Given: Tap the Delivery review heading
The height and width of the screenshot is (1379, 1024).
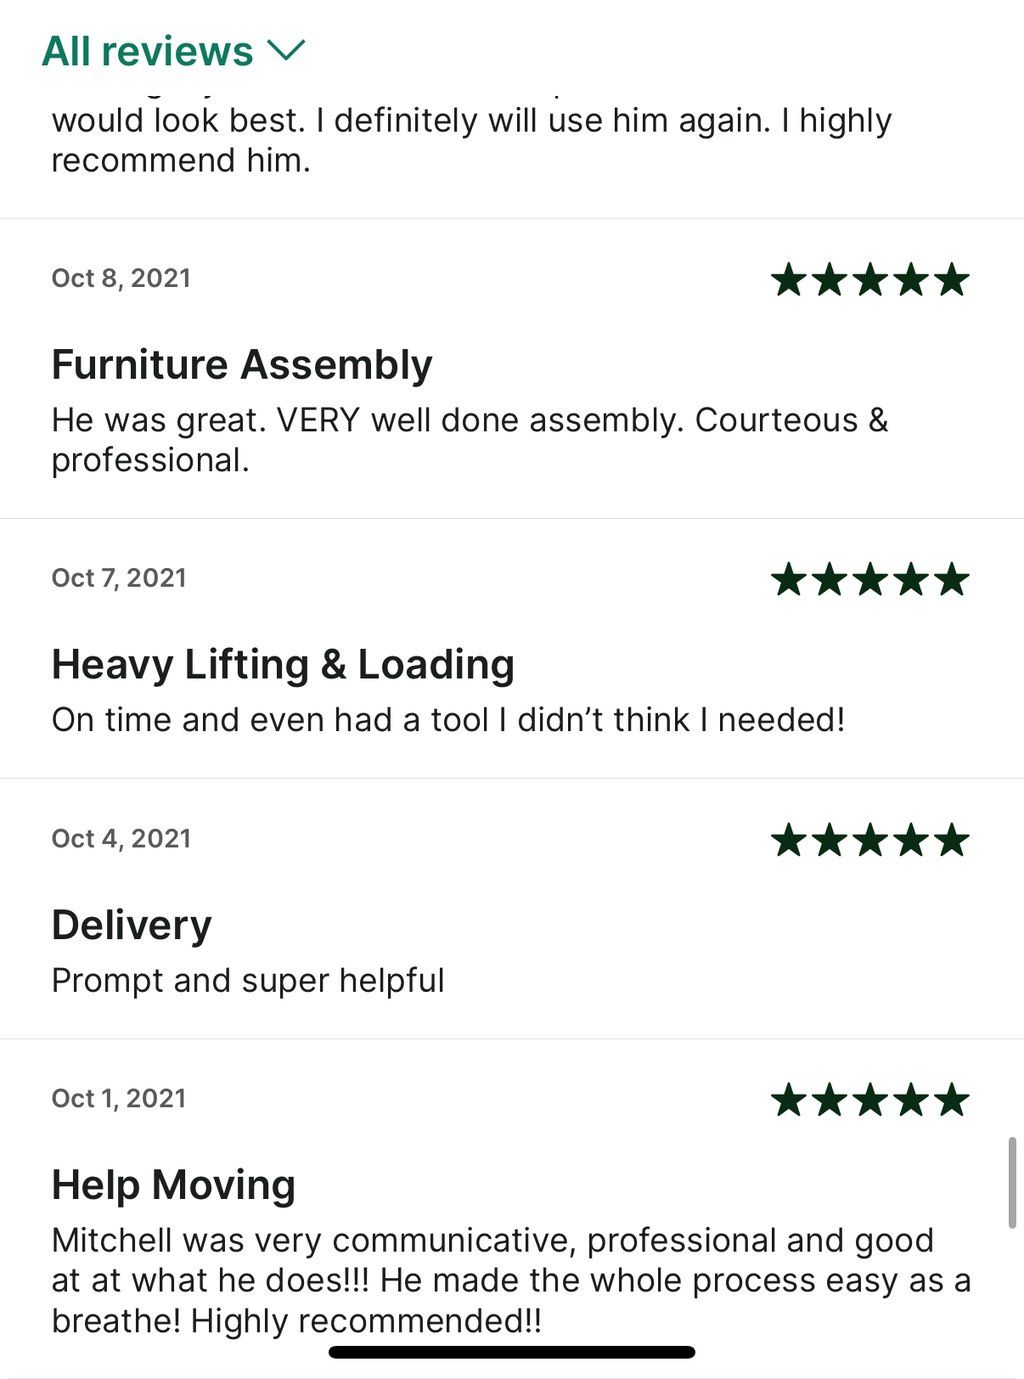Looking at the screenshot, I should coord(131,925).
